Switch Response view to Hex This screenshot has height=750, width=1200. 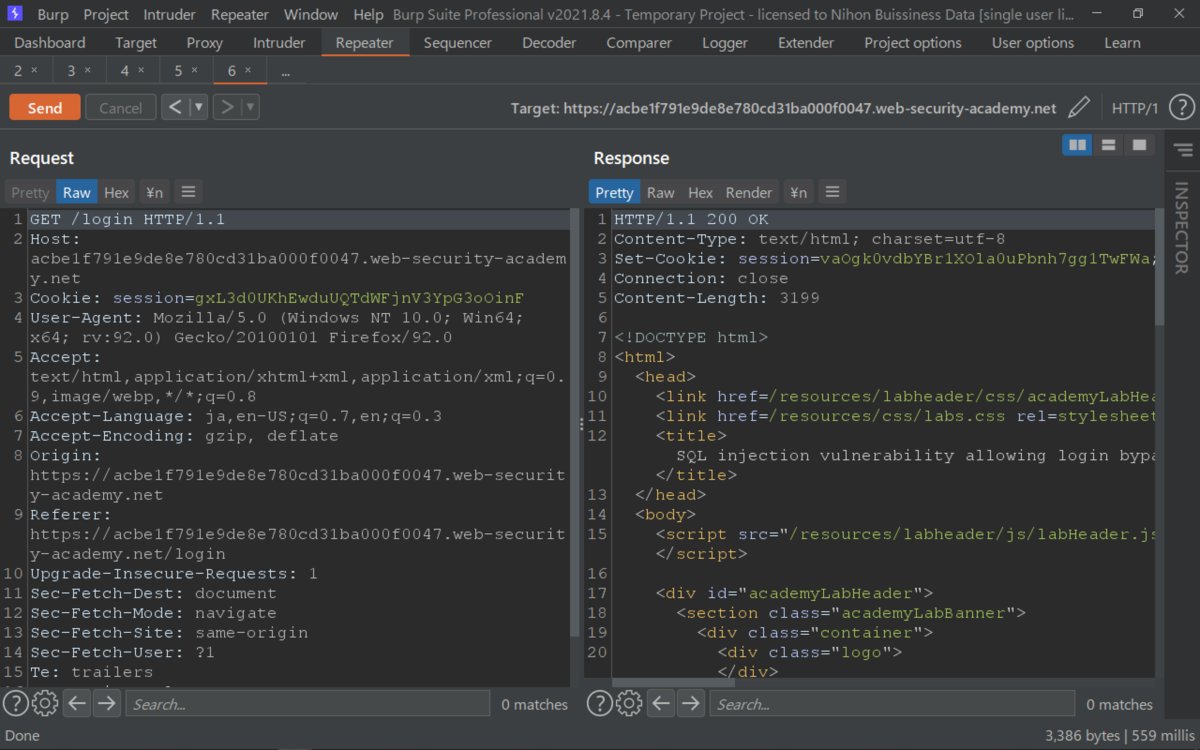(701, 192)
